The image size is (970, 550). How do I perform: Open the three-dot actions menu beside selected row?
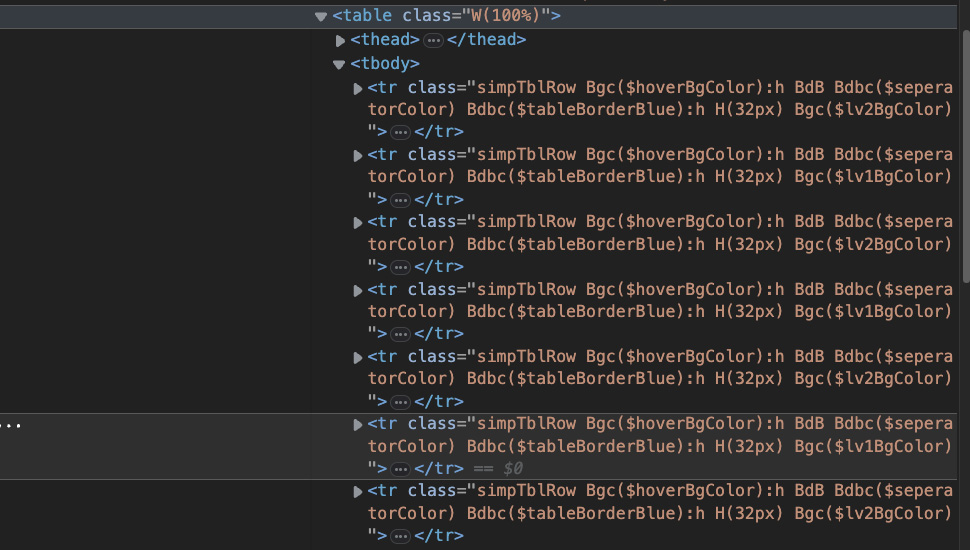11,426
